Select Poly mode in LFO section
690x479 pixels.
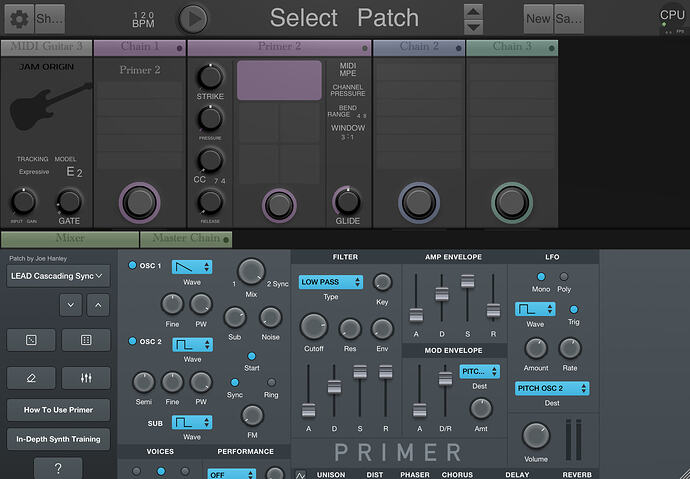tap(564, 276)
